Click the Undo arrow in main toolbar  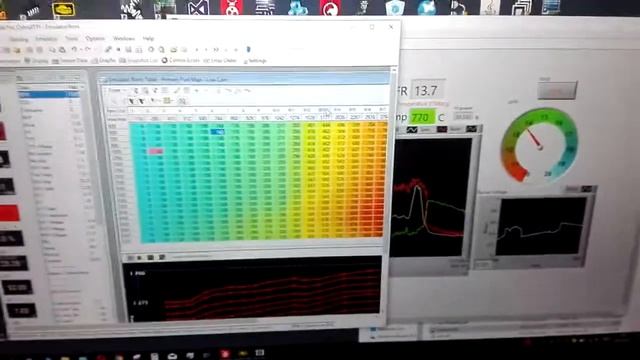pyautogui.click(x=74, y=49)
